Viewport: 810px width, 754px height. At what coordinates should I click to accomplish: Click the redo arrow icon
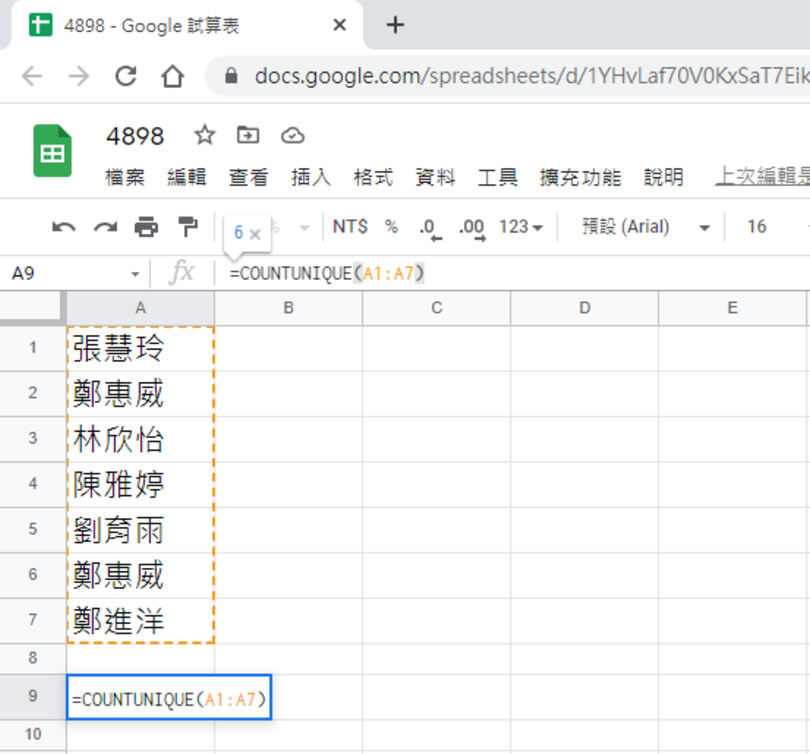pos(105,227)
